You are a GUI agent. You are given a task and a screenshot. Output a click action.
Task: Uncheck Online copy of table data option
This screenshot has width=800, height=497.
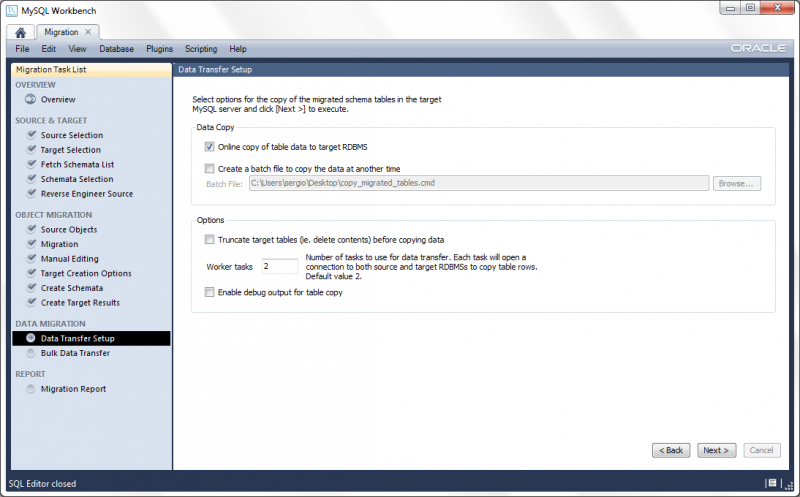[209, 147]
